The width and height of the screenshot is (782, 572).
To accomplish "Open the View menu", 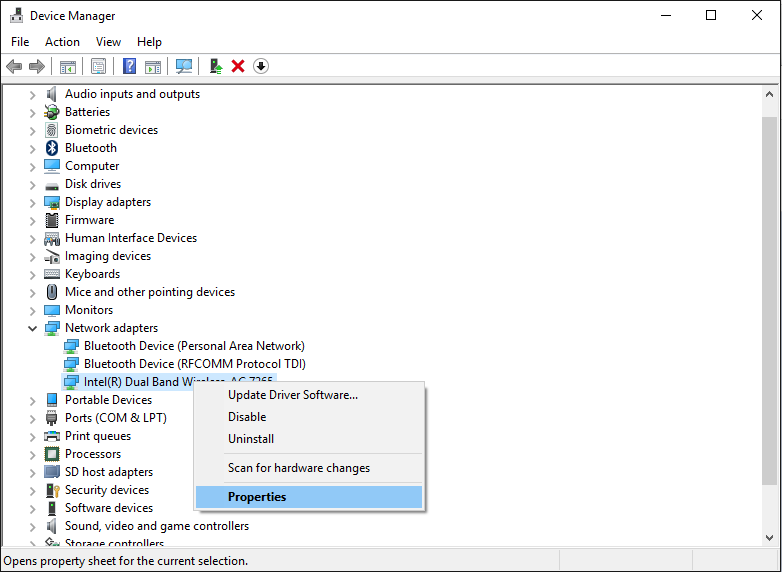I will point(108,42).
